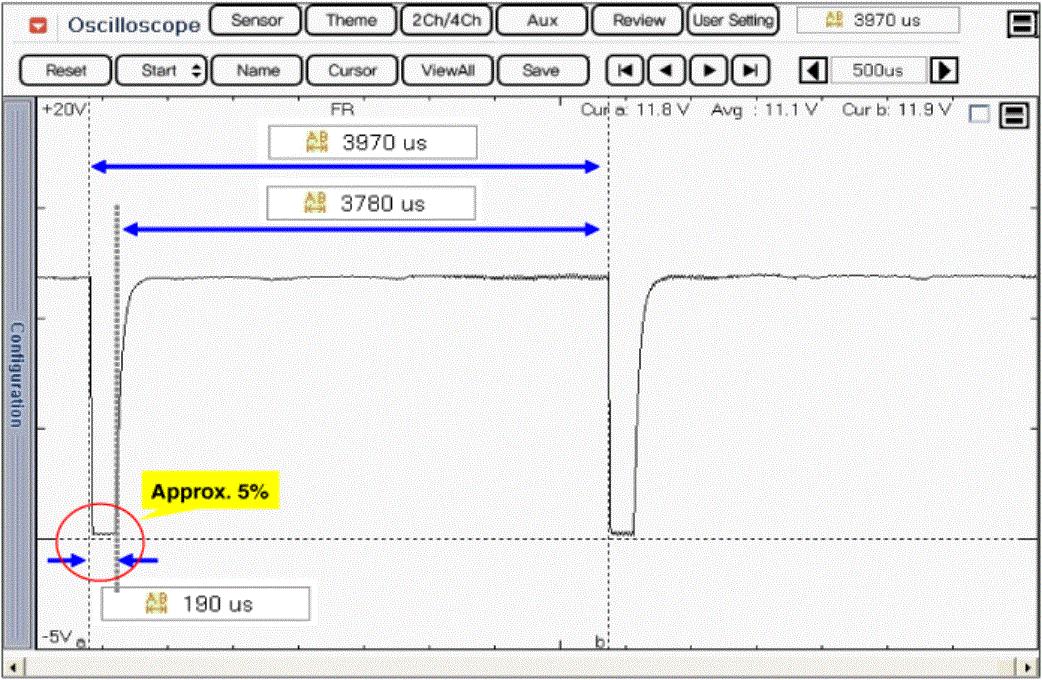Save the current waveform
The image size is (1042, 680).
click(x=541, y=71)
